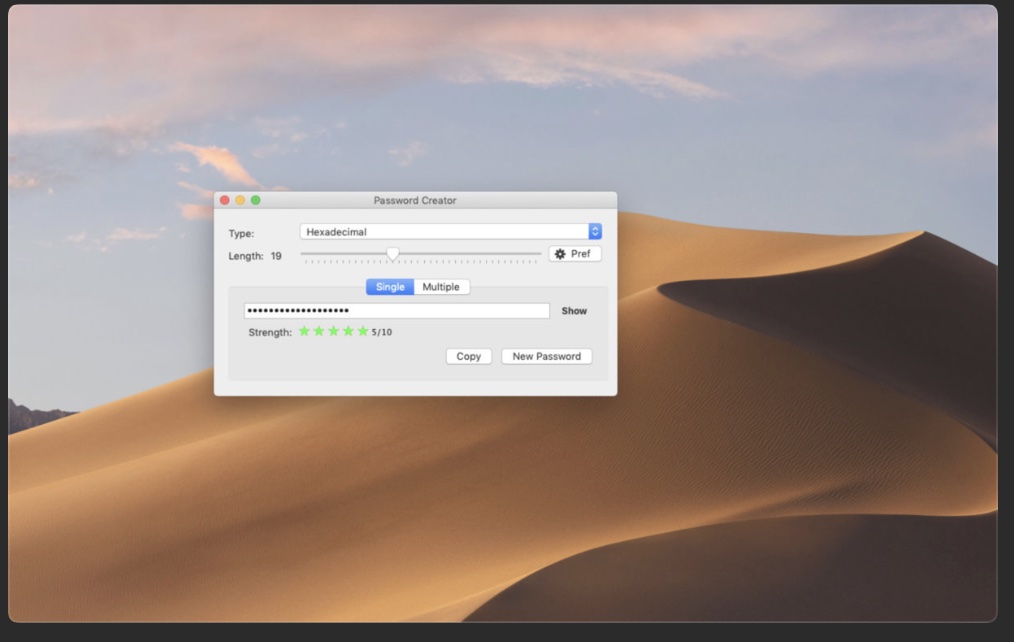Click the Length slider thumb

point(392,254)
